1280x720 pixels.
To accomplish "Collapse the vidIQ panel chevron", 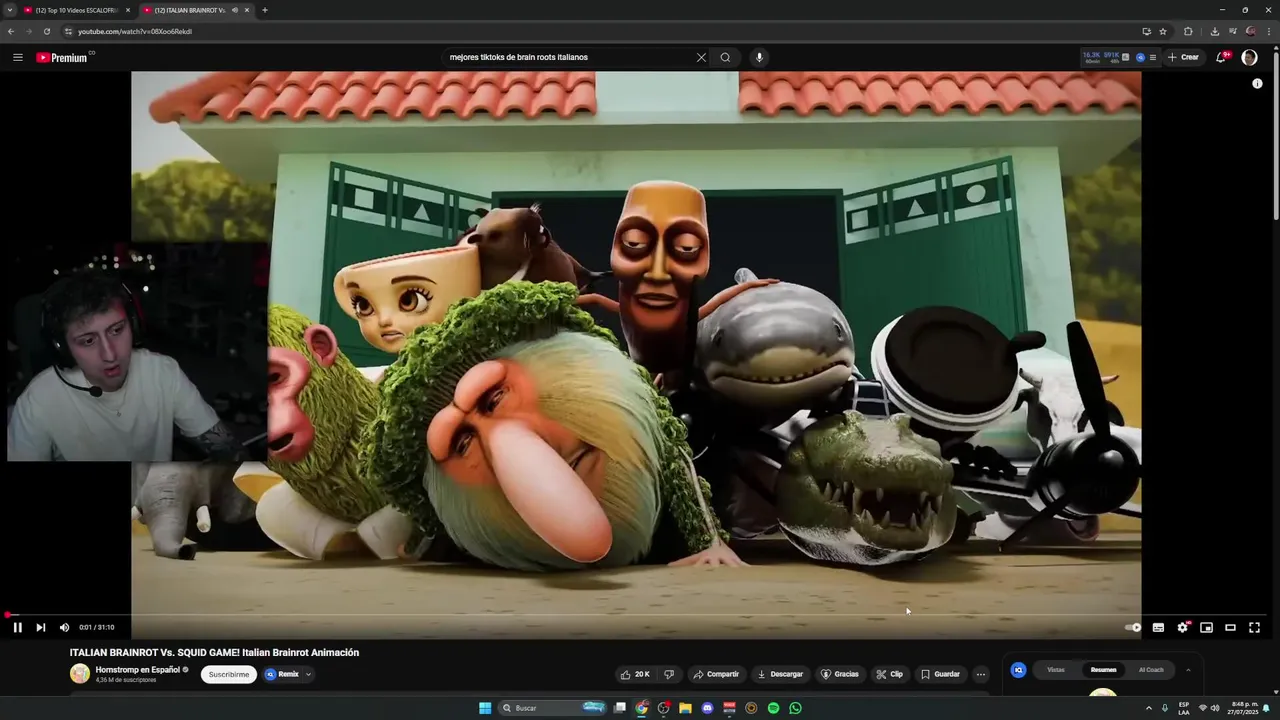I will (x=1188, y=670).
